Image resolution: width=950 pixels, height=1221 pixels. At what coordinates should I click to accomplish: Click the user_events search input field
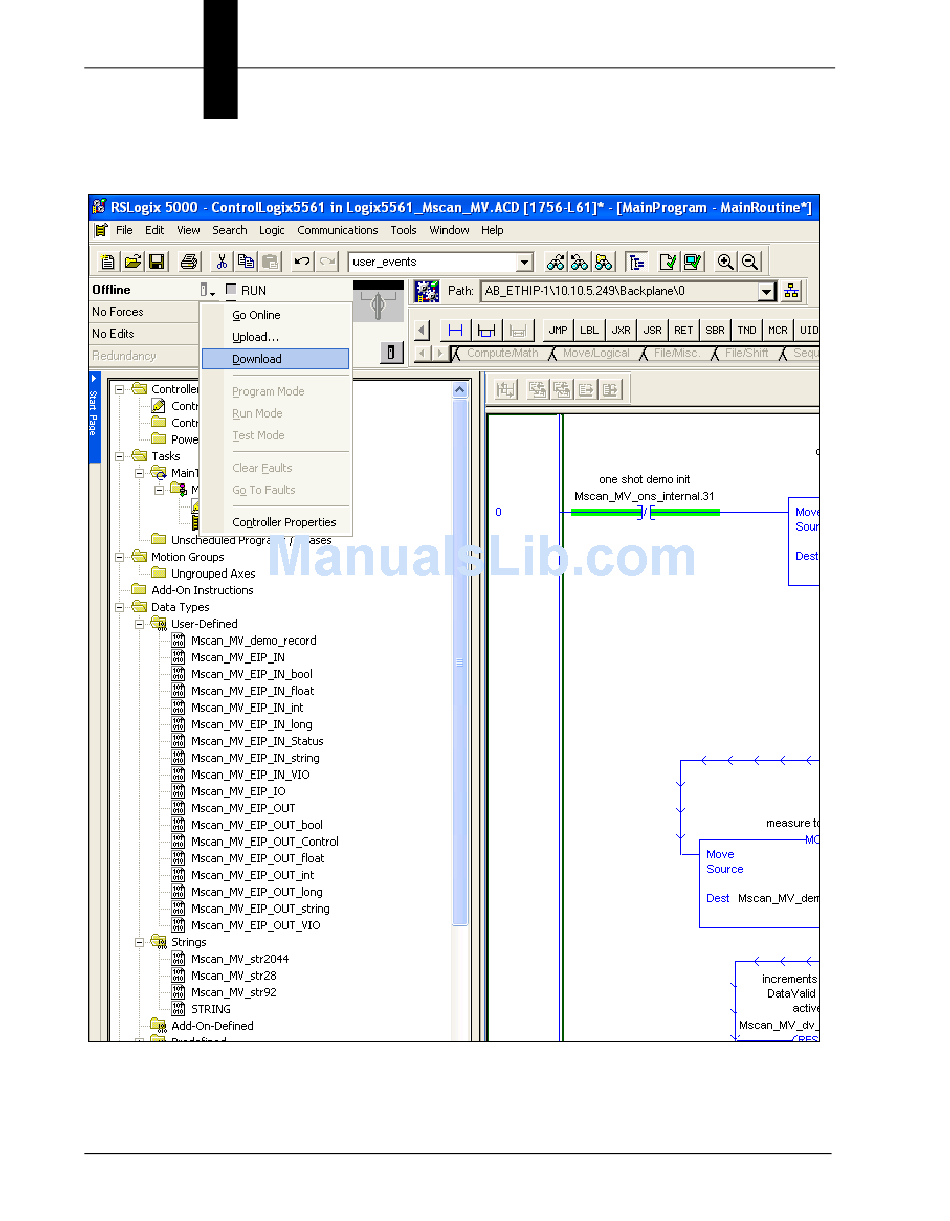click(432, 262)
